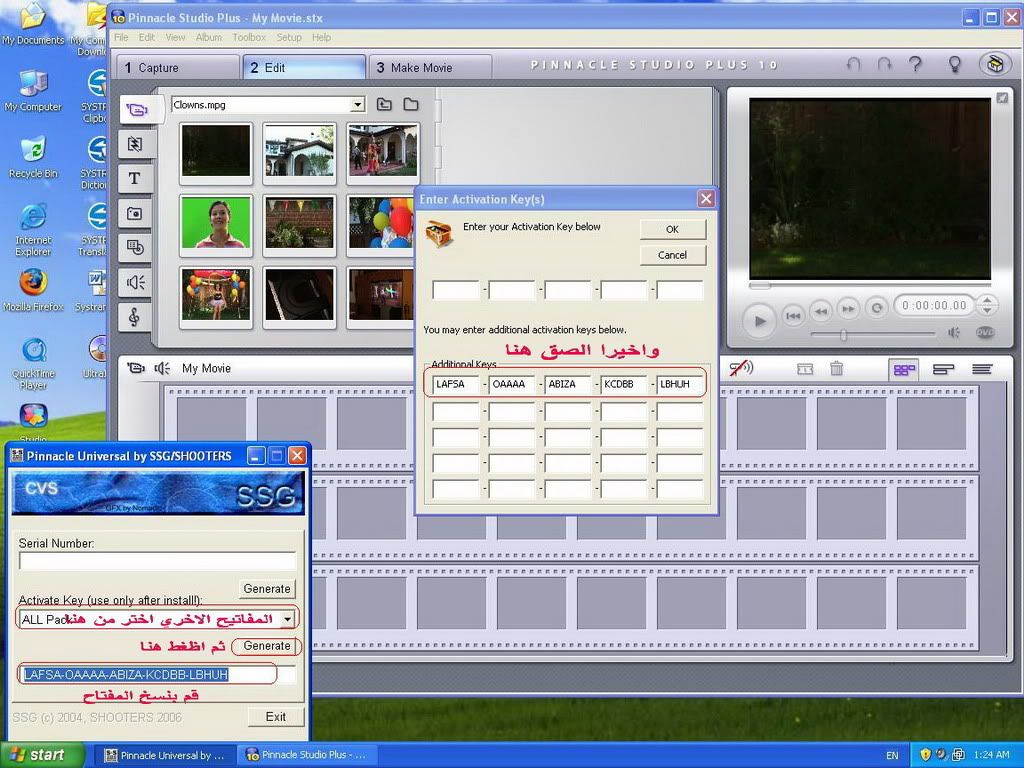Click the lightbulb tips icon
The height and width of the screenshot is (768, 1024).
point(954,65)
